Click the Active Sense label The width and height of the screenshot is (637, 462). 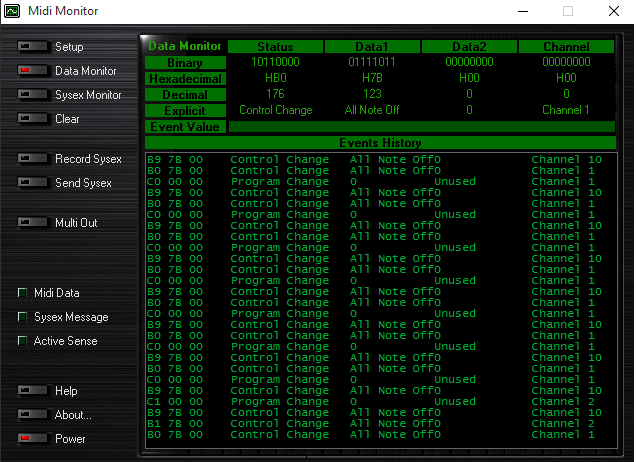tap(65, 341)
